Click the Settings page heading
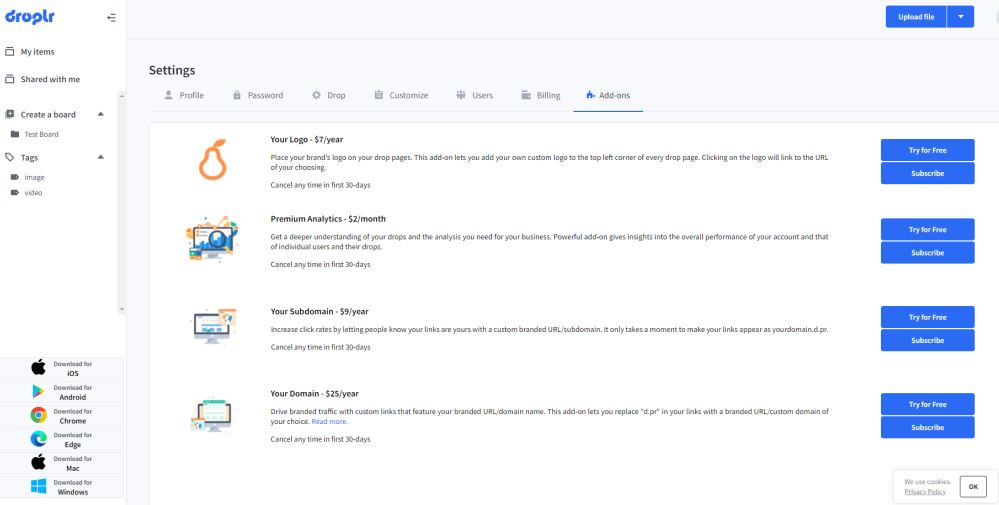The width and height of the screenshot is (999, 505). tap(172, 70)
